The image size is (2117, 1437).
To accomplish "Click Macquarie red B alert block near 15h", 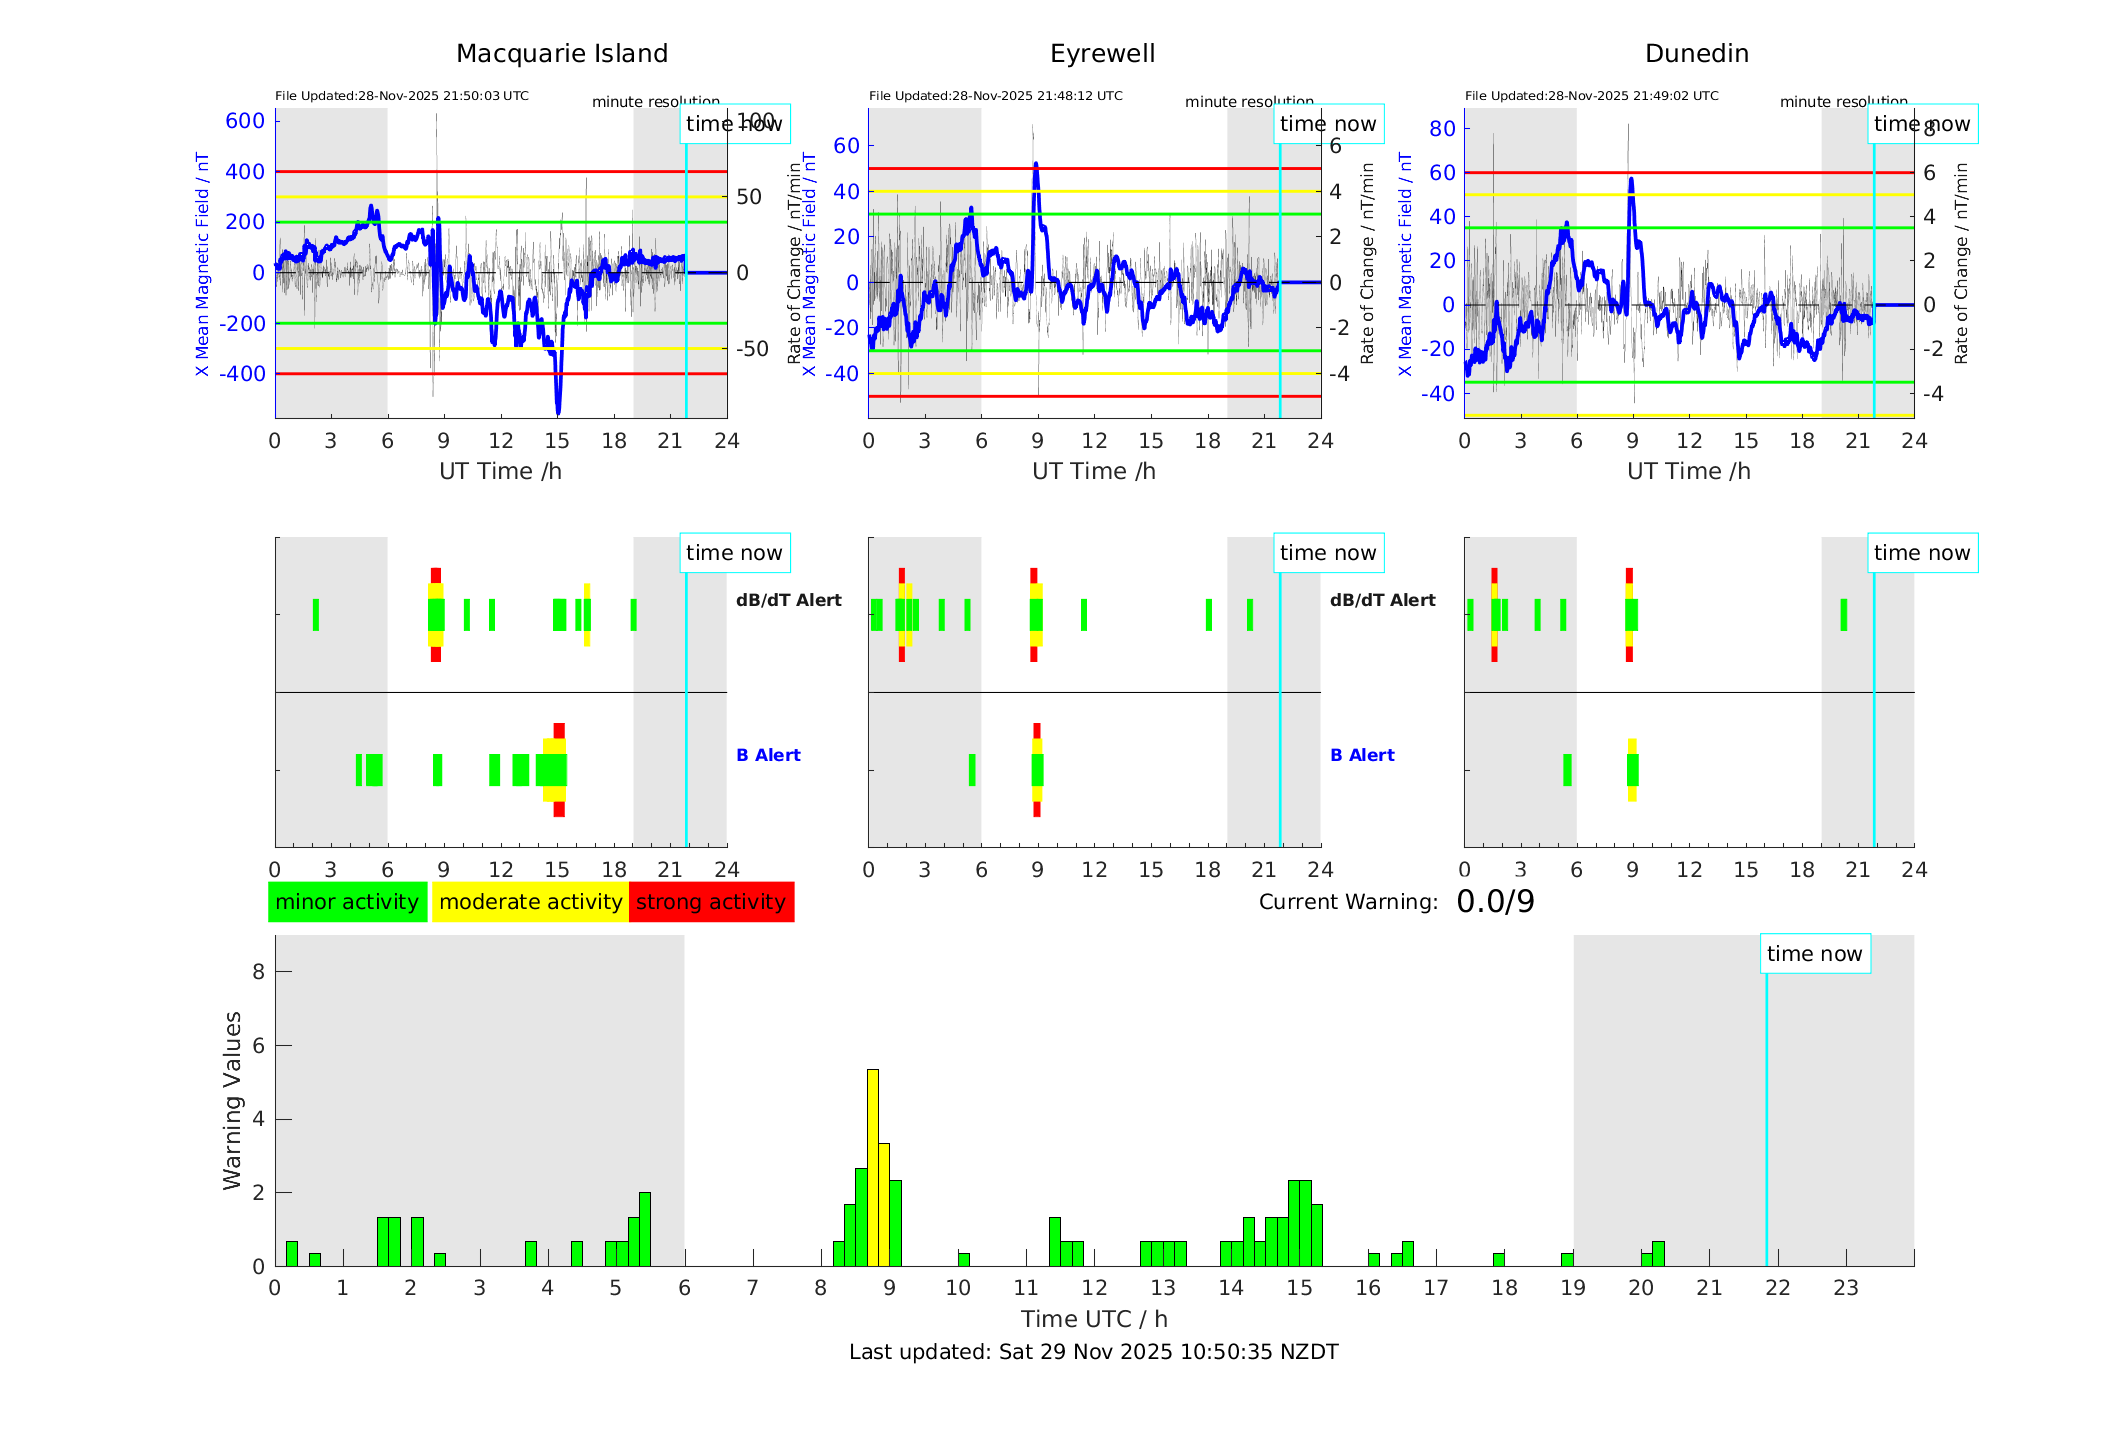I will click(x=559, y=730).
